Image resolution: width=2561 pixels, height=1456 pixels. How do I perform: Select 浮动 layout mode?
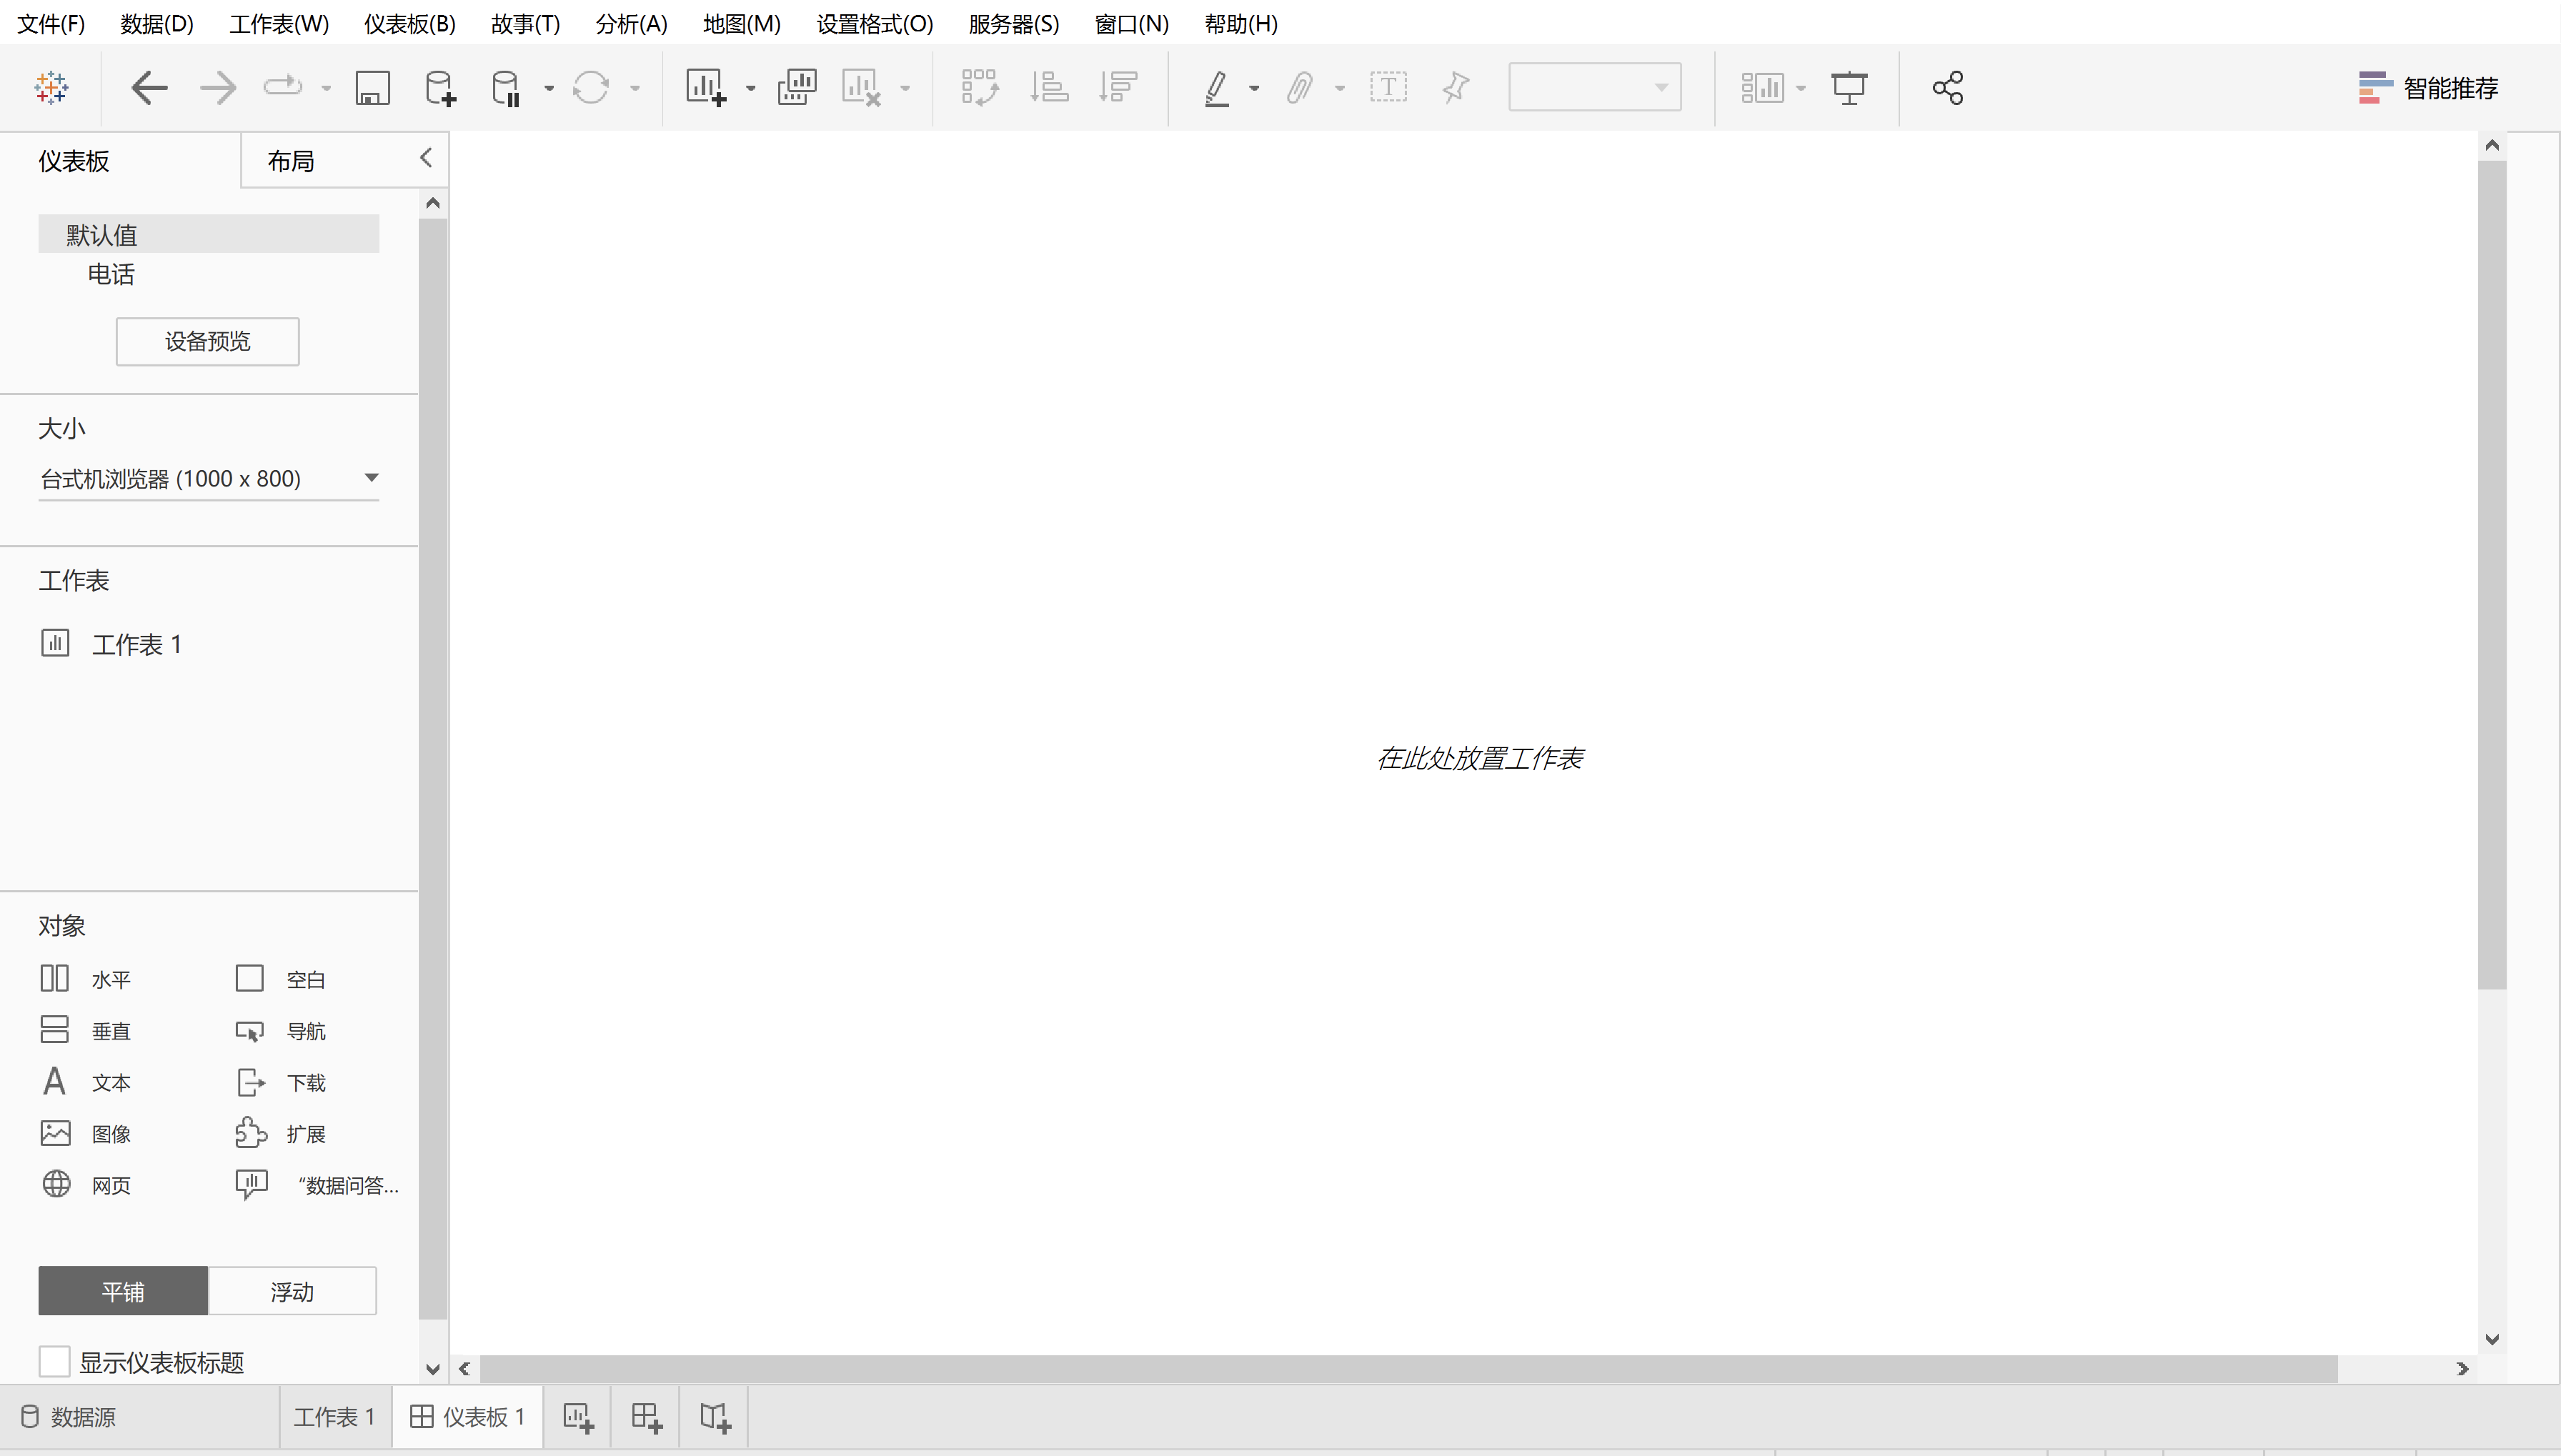point(292,1291)
